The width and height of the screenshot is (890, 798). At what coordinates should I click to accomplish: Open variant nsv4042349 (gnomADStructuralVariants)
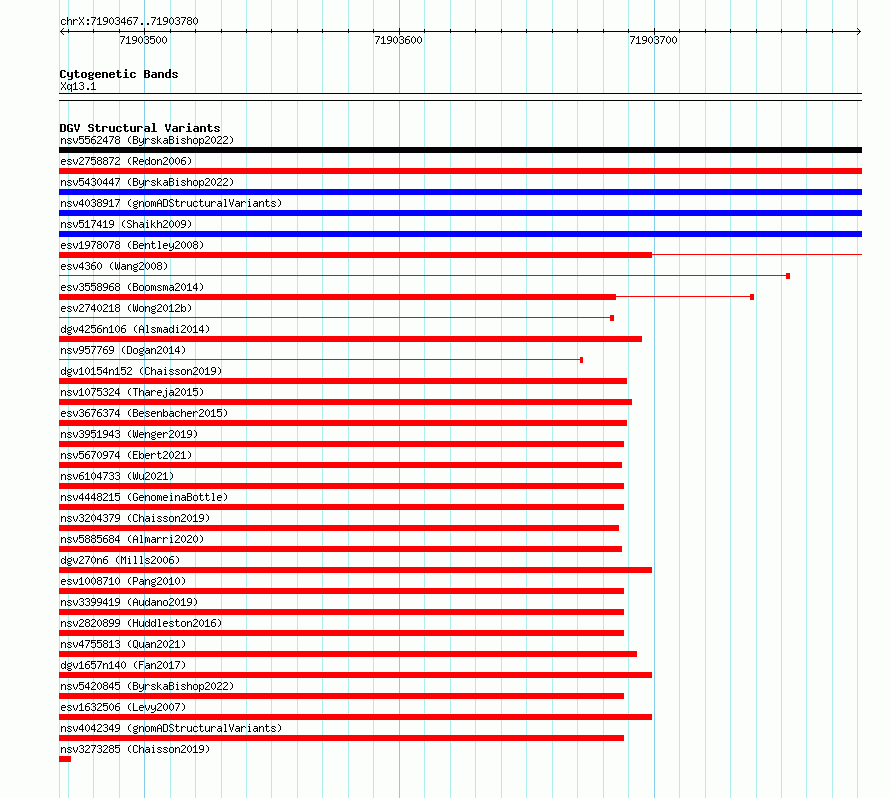coord(171,728)
